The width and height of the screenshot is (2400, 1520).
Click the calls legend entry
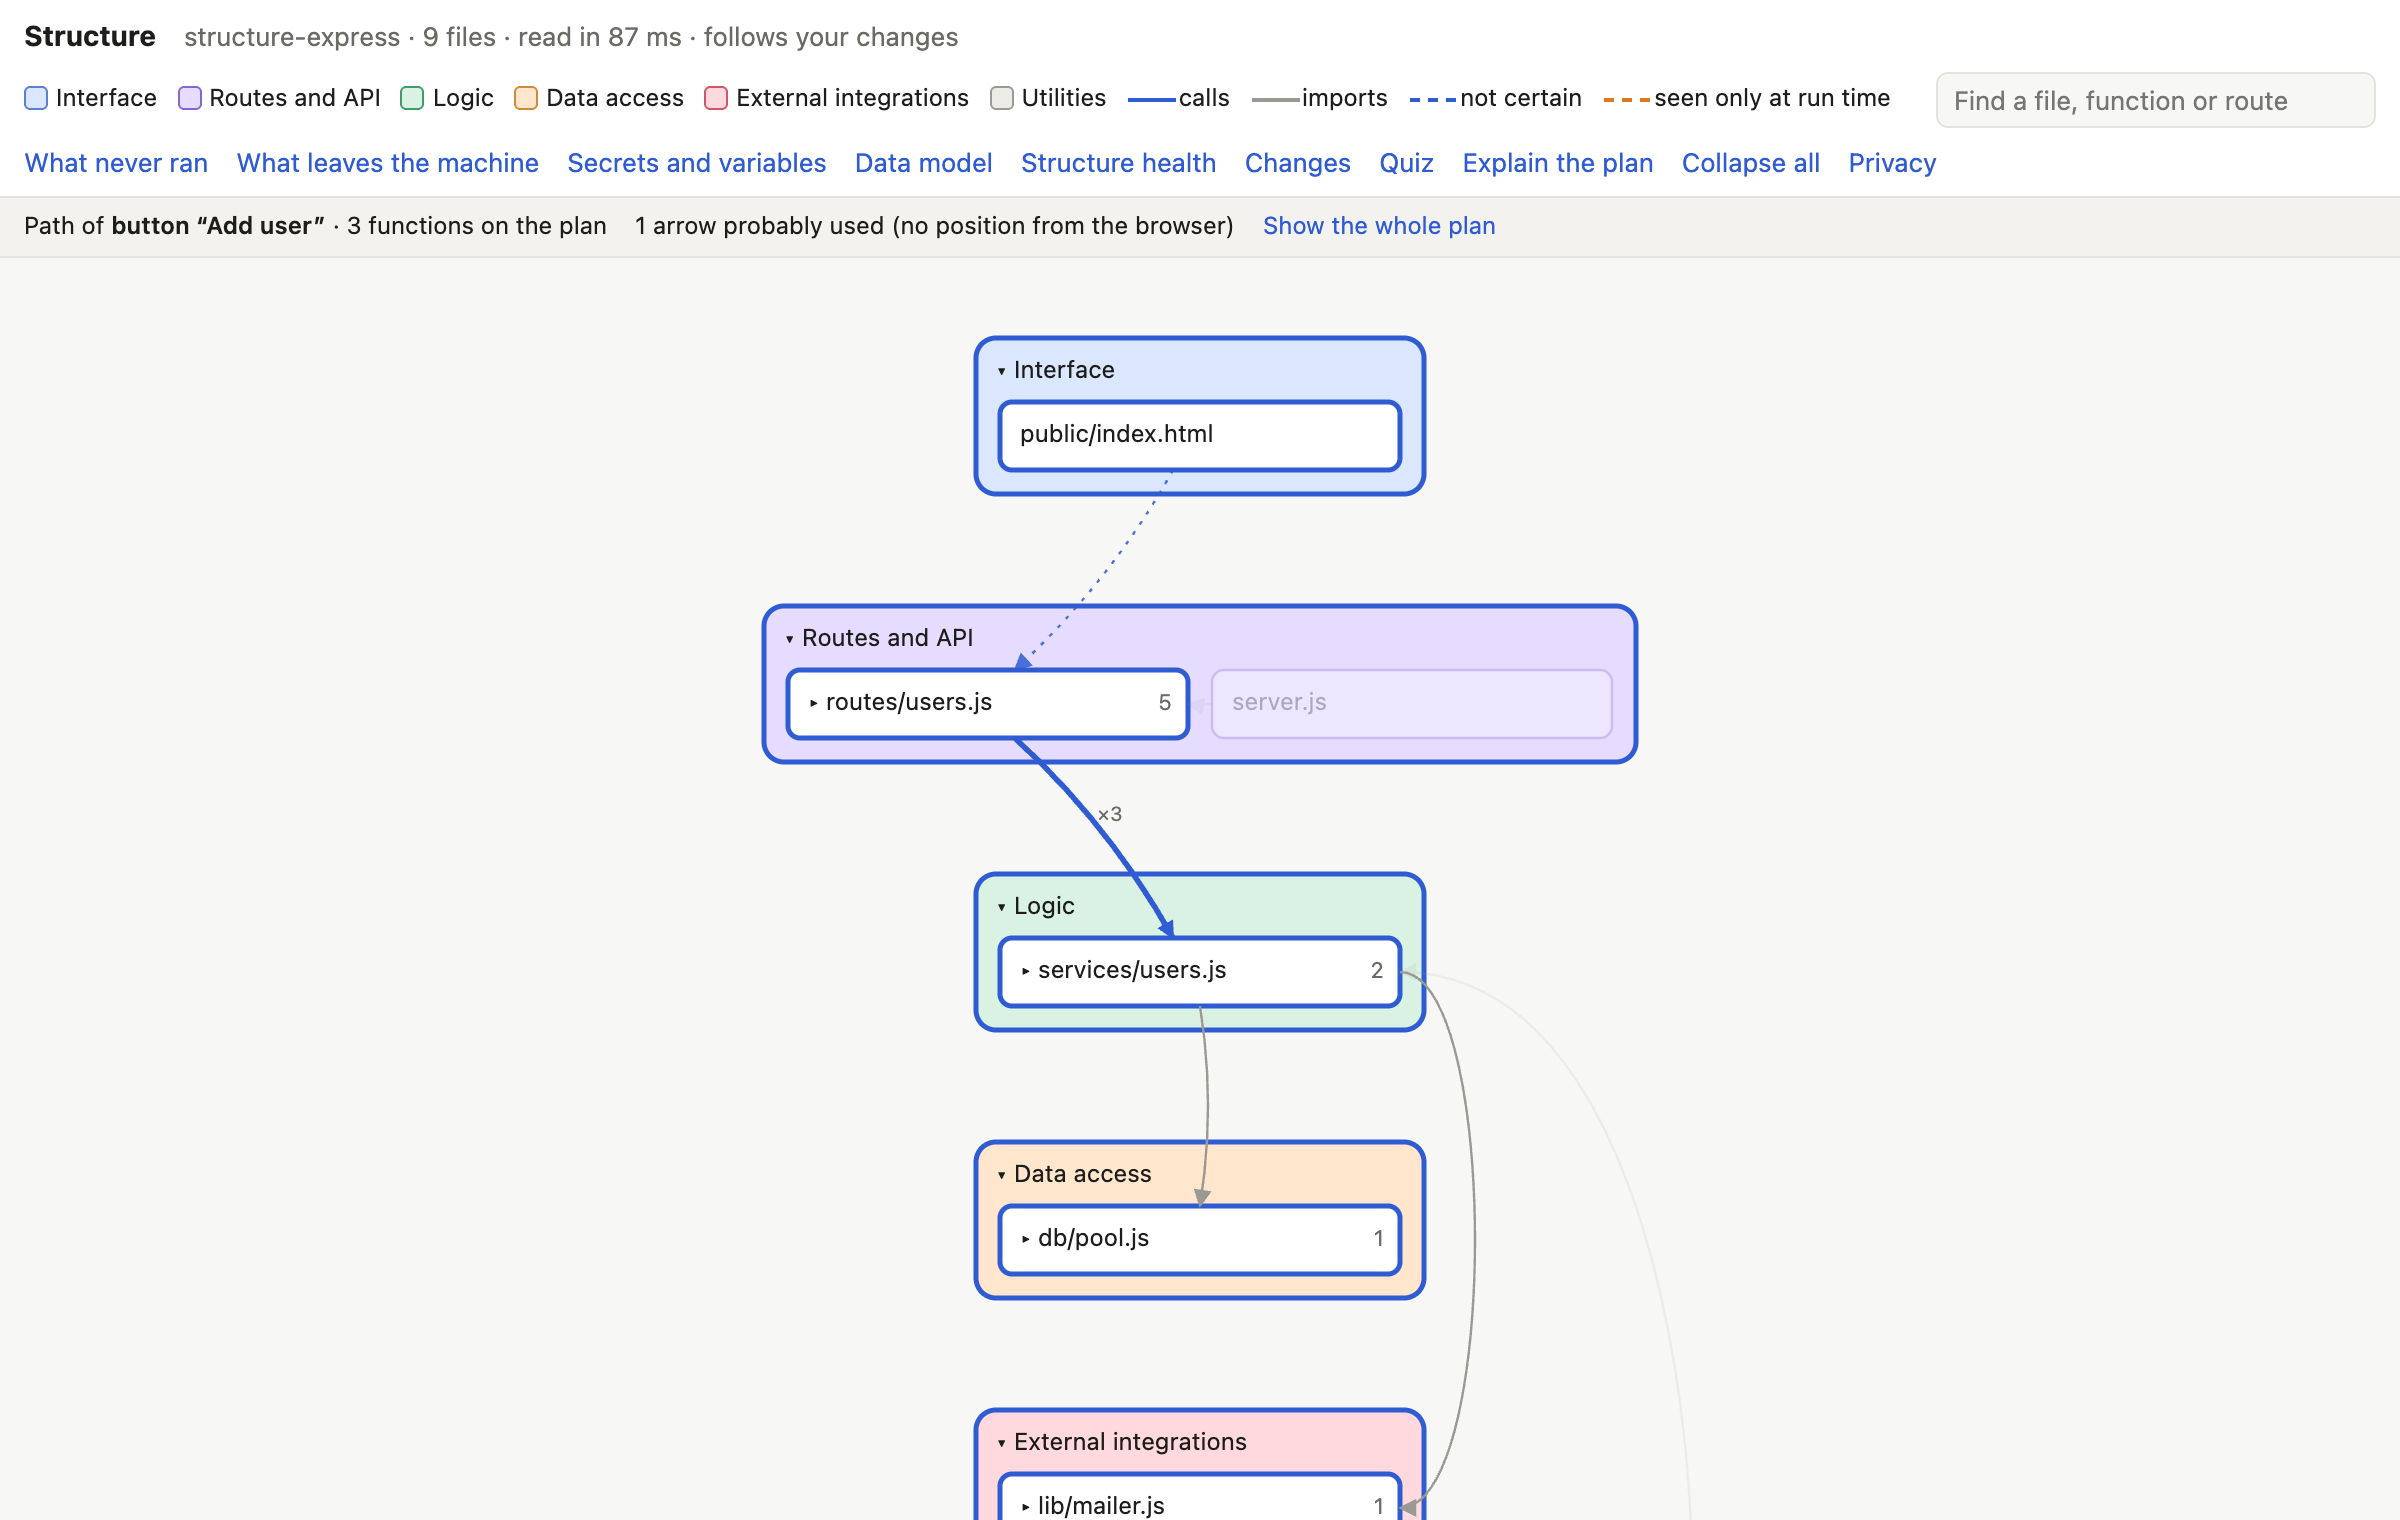tap(1179, 98)
